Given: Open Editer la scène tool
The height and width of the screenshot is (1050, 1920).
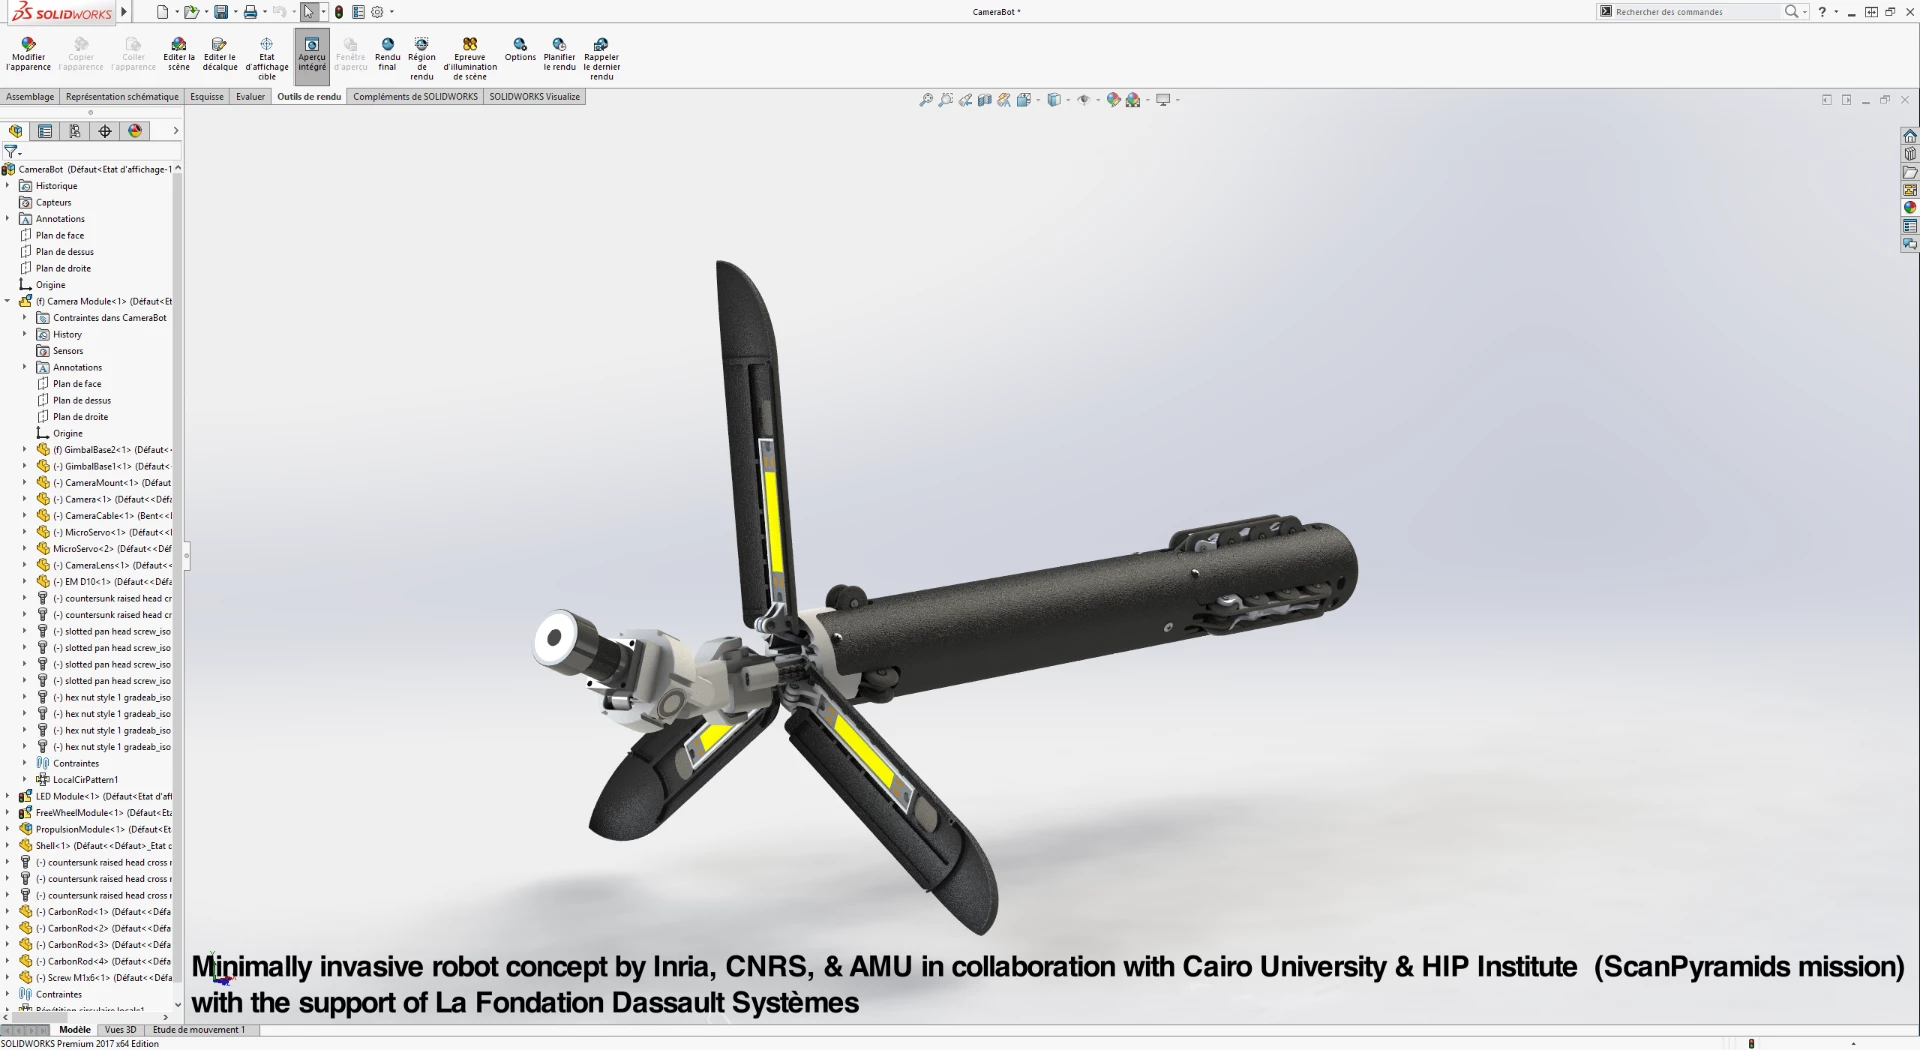Looking at the screenshot, I should point(179,53).
